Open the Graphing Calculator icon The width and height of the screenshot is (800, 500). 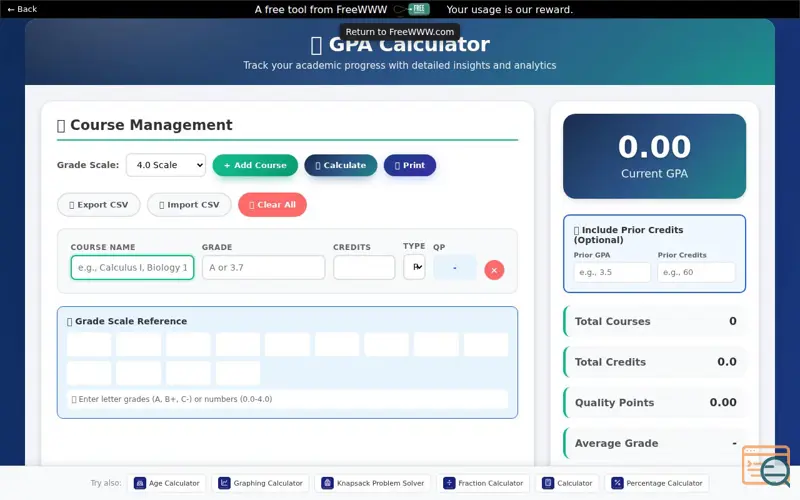point(224,483)
